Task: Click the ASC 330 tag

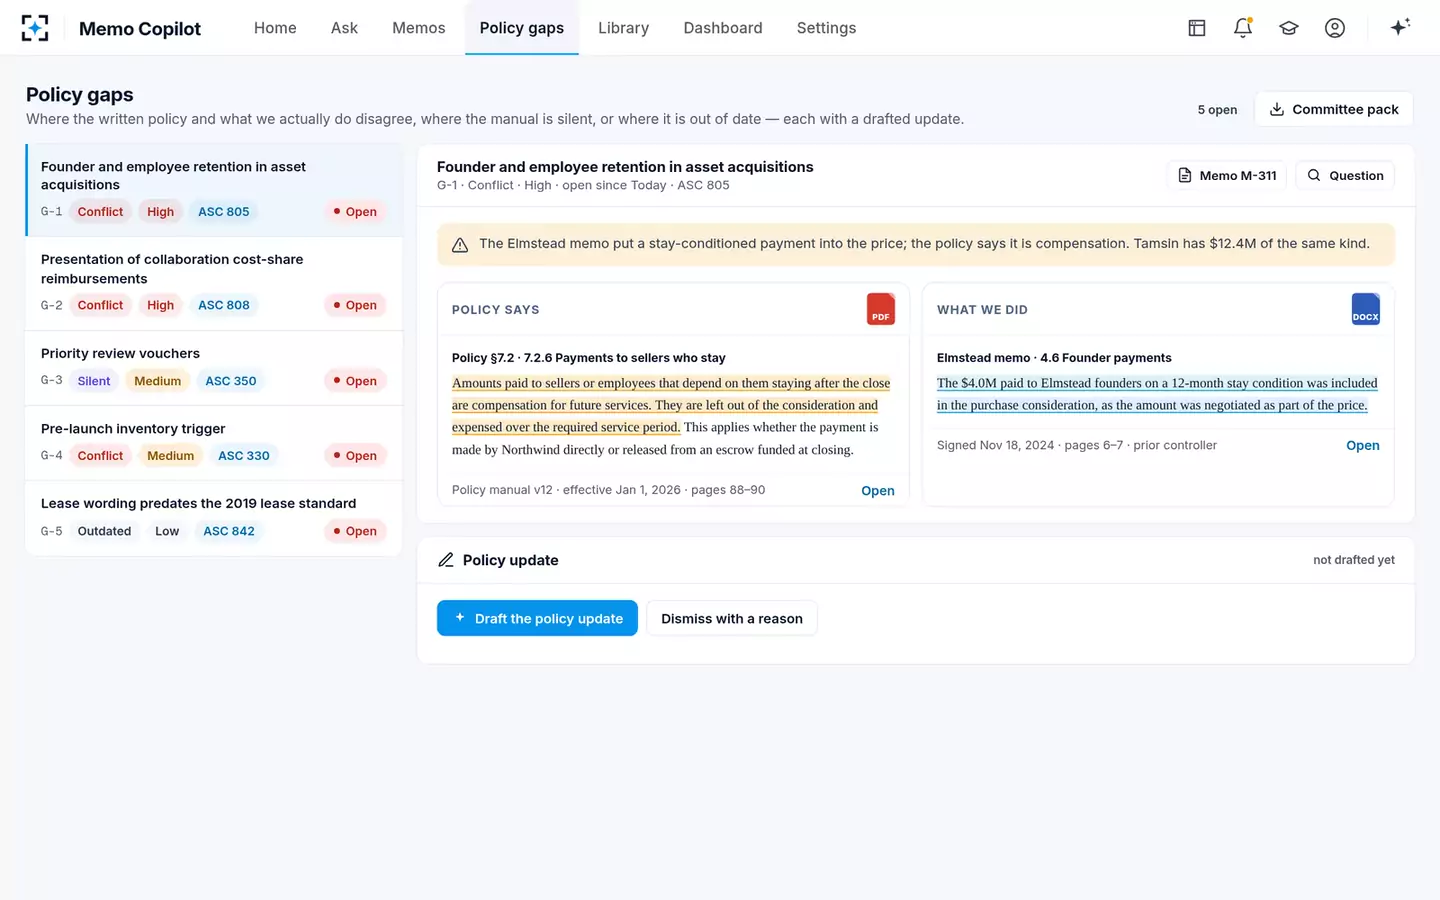Action: (x=243, y=456)
